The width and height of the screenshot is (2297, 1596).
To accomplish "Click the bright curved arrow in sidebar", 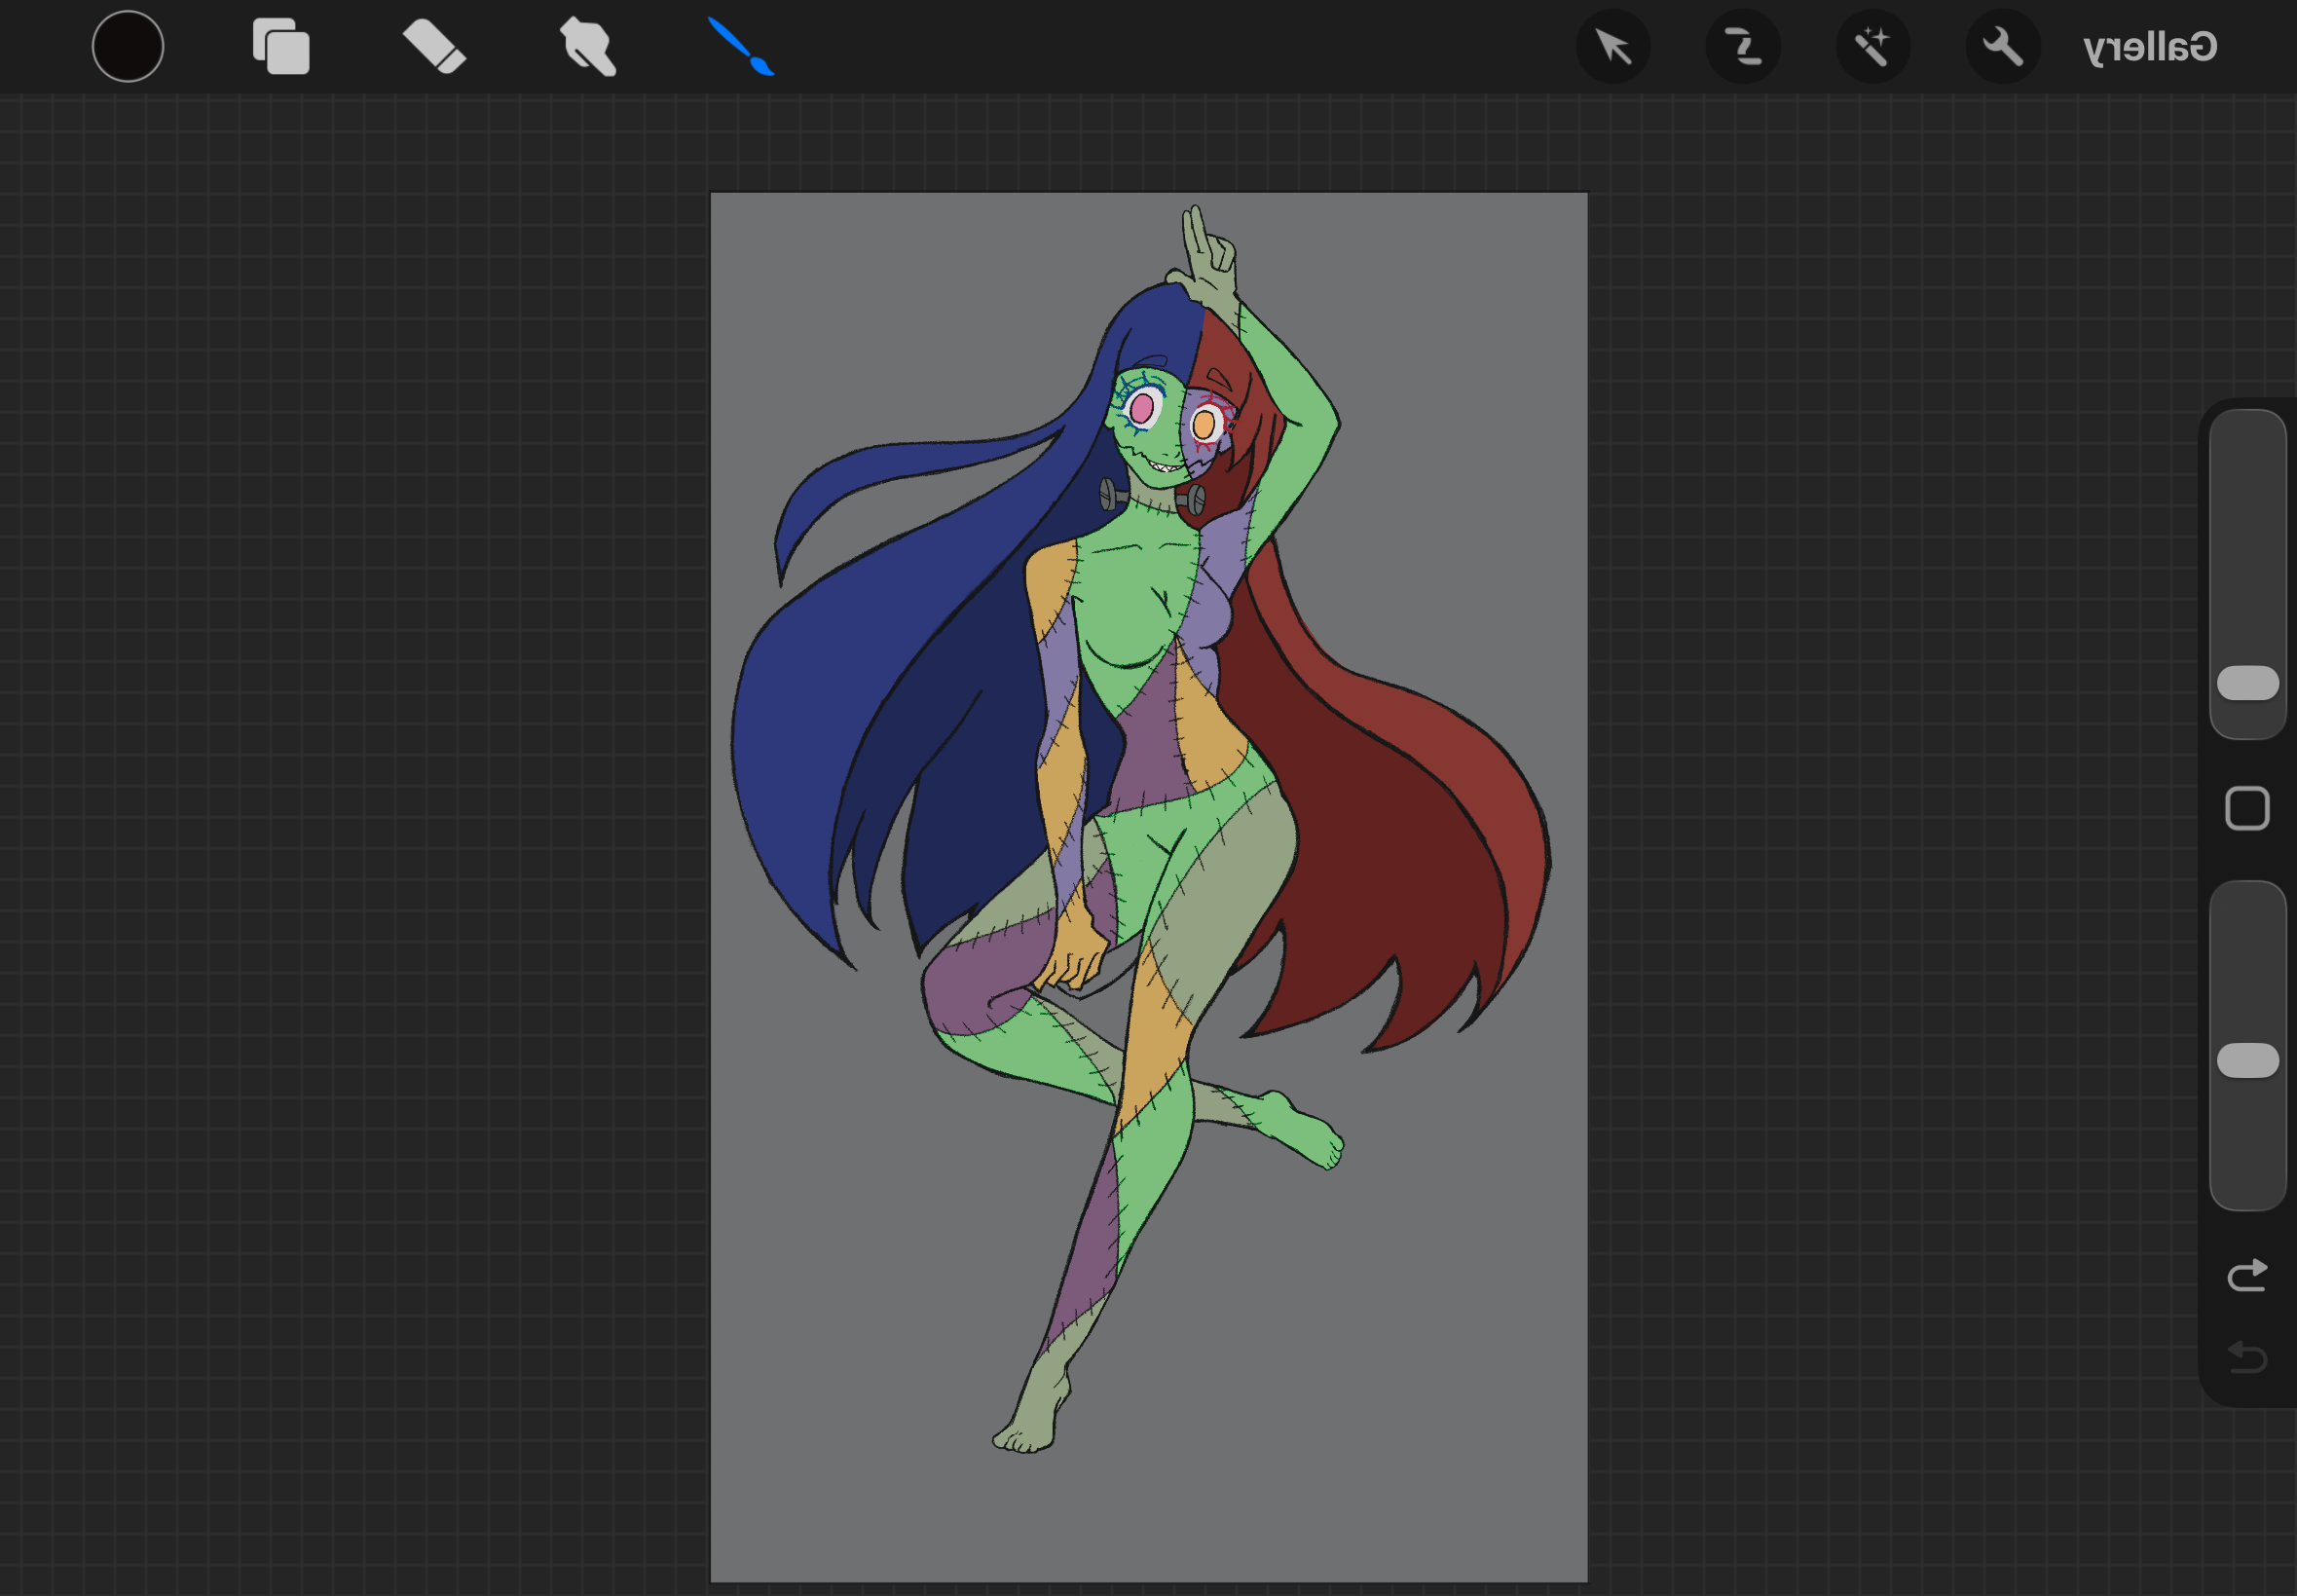I will coord(2247,1275).
